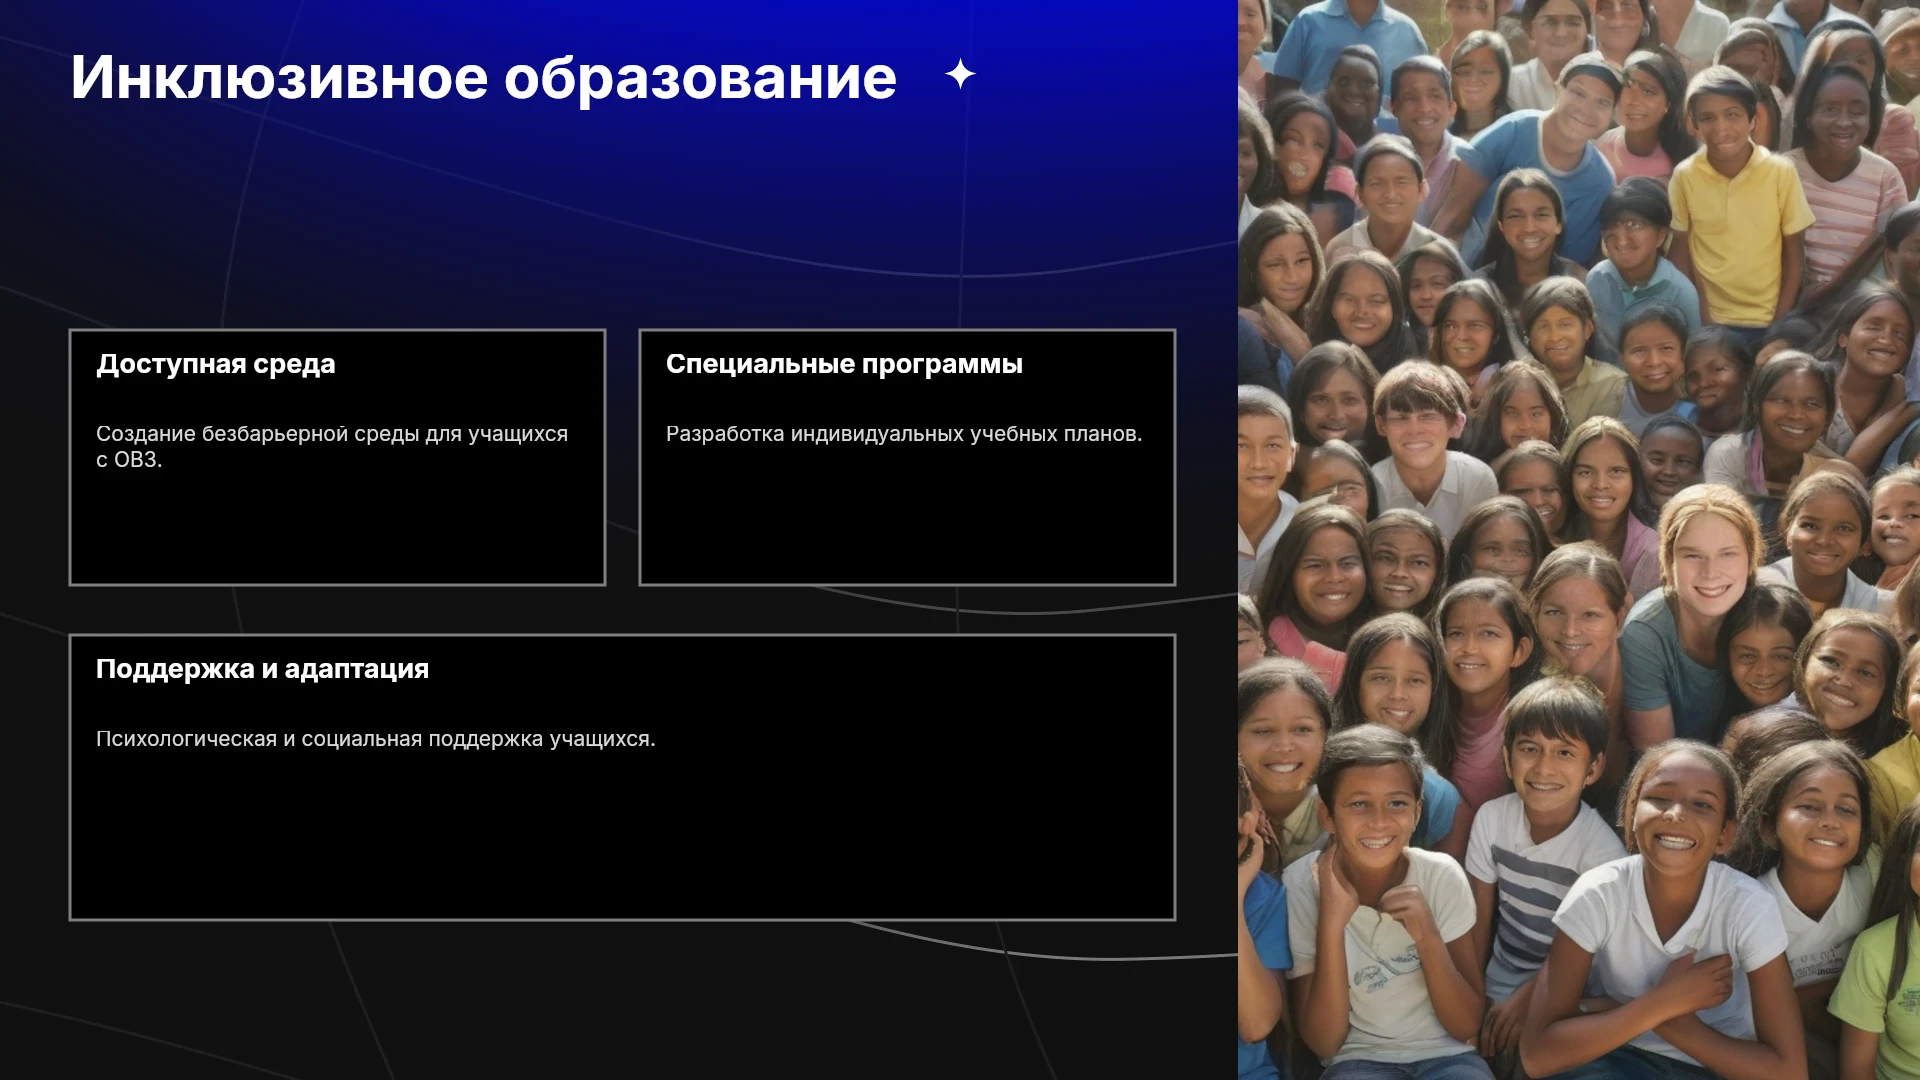Viewport: 1920px width, 1080px height.
Task: Select the title "Инклюзивное образование"
Action: click(x=484, y=77)
